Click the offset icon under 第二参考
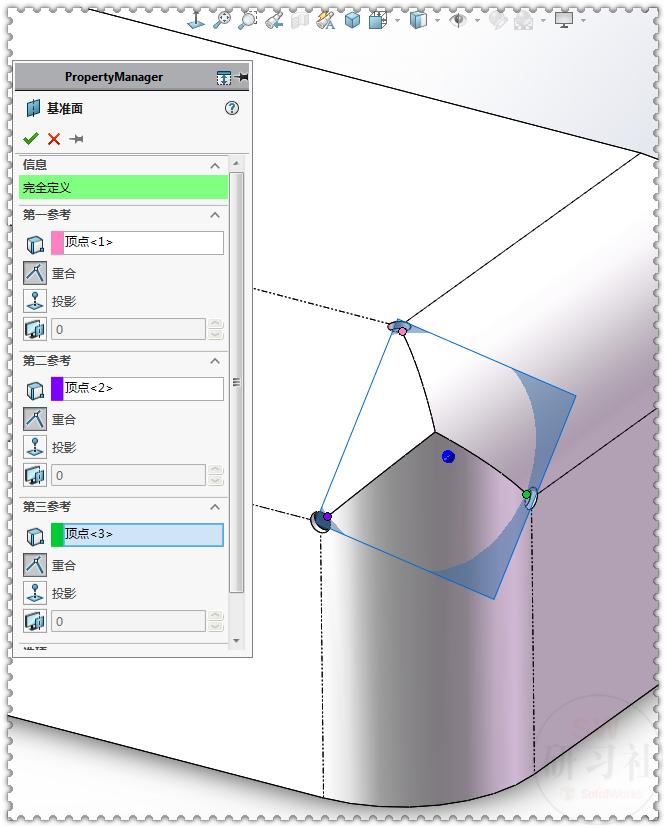 [35, 475]
